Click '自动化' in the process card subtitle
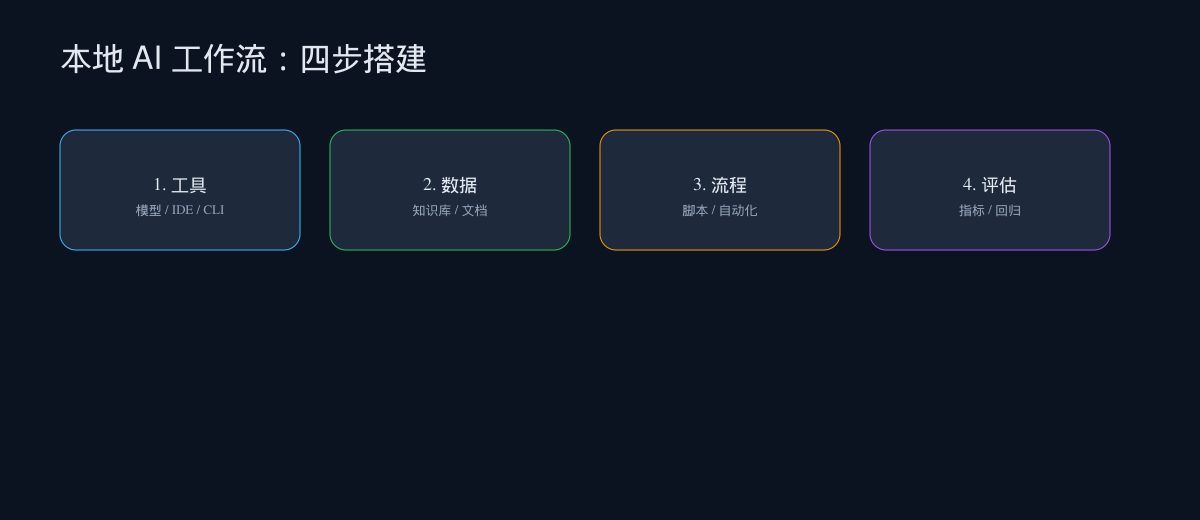This screenshot has width=1200, height=520. pos(738,211)
